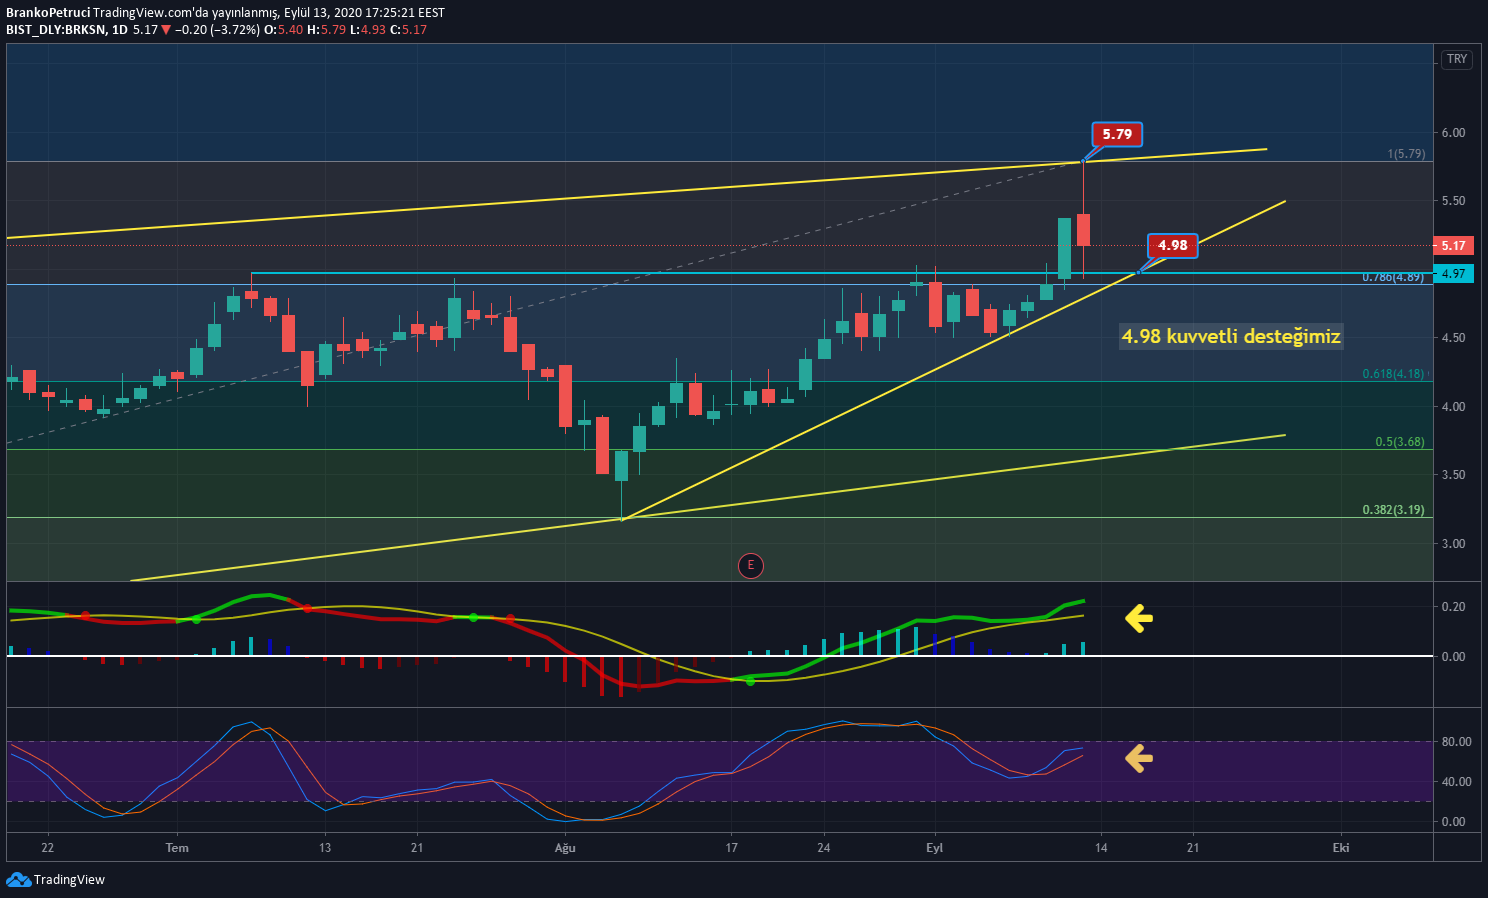Image resolution: width=1488 pixels, height=898 pixels.
Task: Select the red 5.79 price callout
Action: (1117, 134)
